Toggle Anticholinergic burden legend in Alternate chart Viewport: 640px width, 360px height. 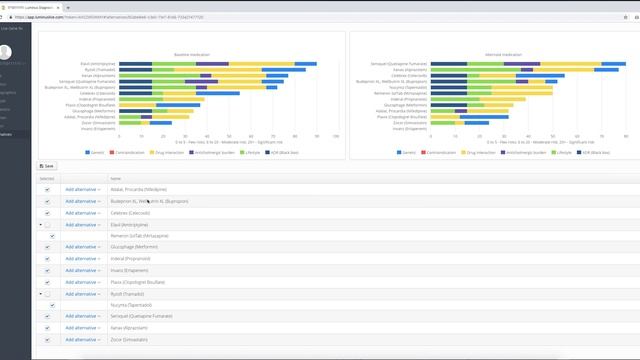coord(523,153)
